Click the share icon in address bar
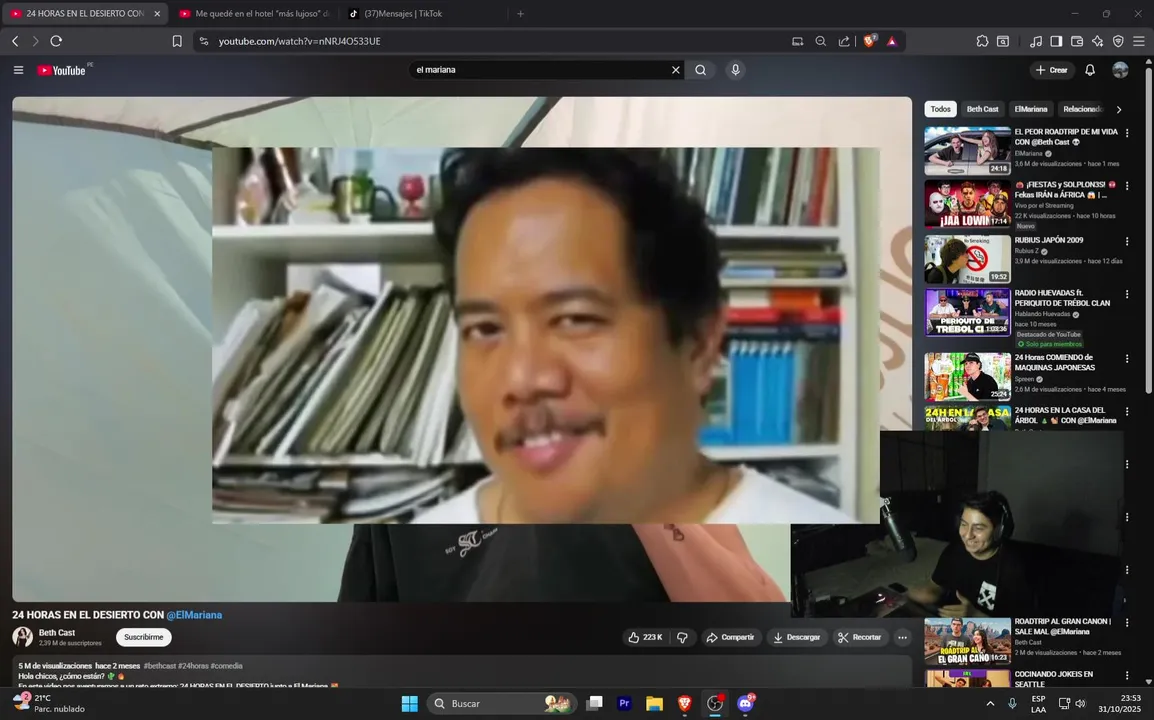1154x720 pixels. point(843,41)
